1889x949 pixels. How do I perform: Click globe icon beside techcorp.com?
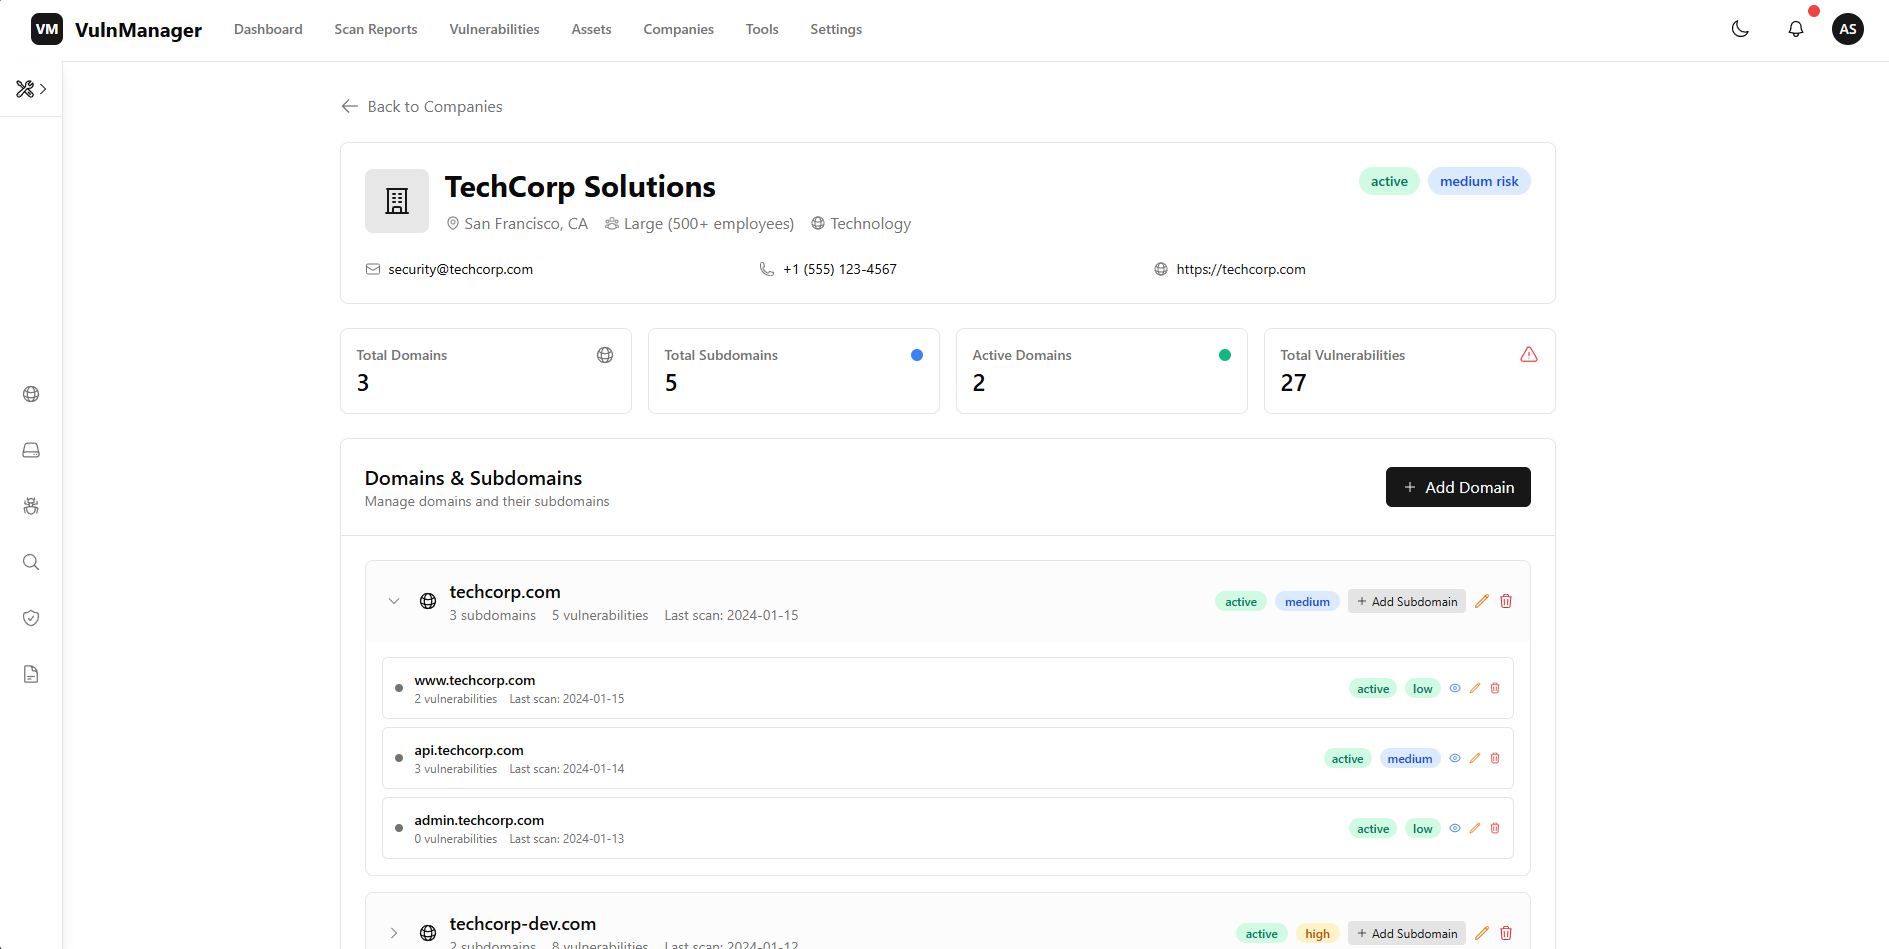click(428, 601)
